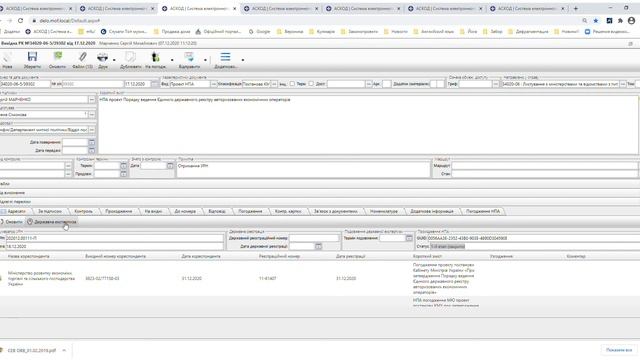Click the New (Нова) toolbar icon
The height and width of the screenshot is (360, 640).
[x=7, y=57]
